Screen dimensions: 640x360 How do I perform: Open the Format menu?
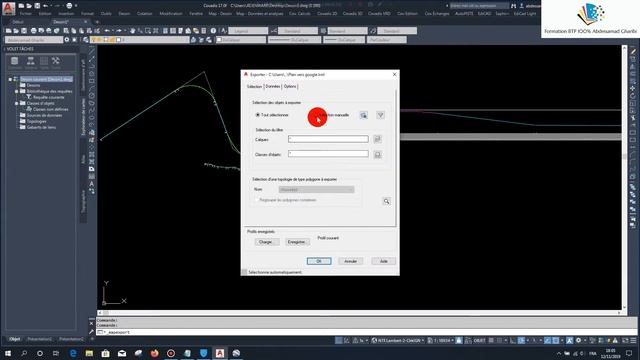pyautogui.click(x=87, y=13)
